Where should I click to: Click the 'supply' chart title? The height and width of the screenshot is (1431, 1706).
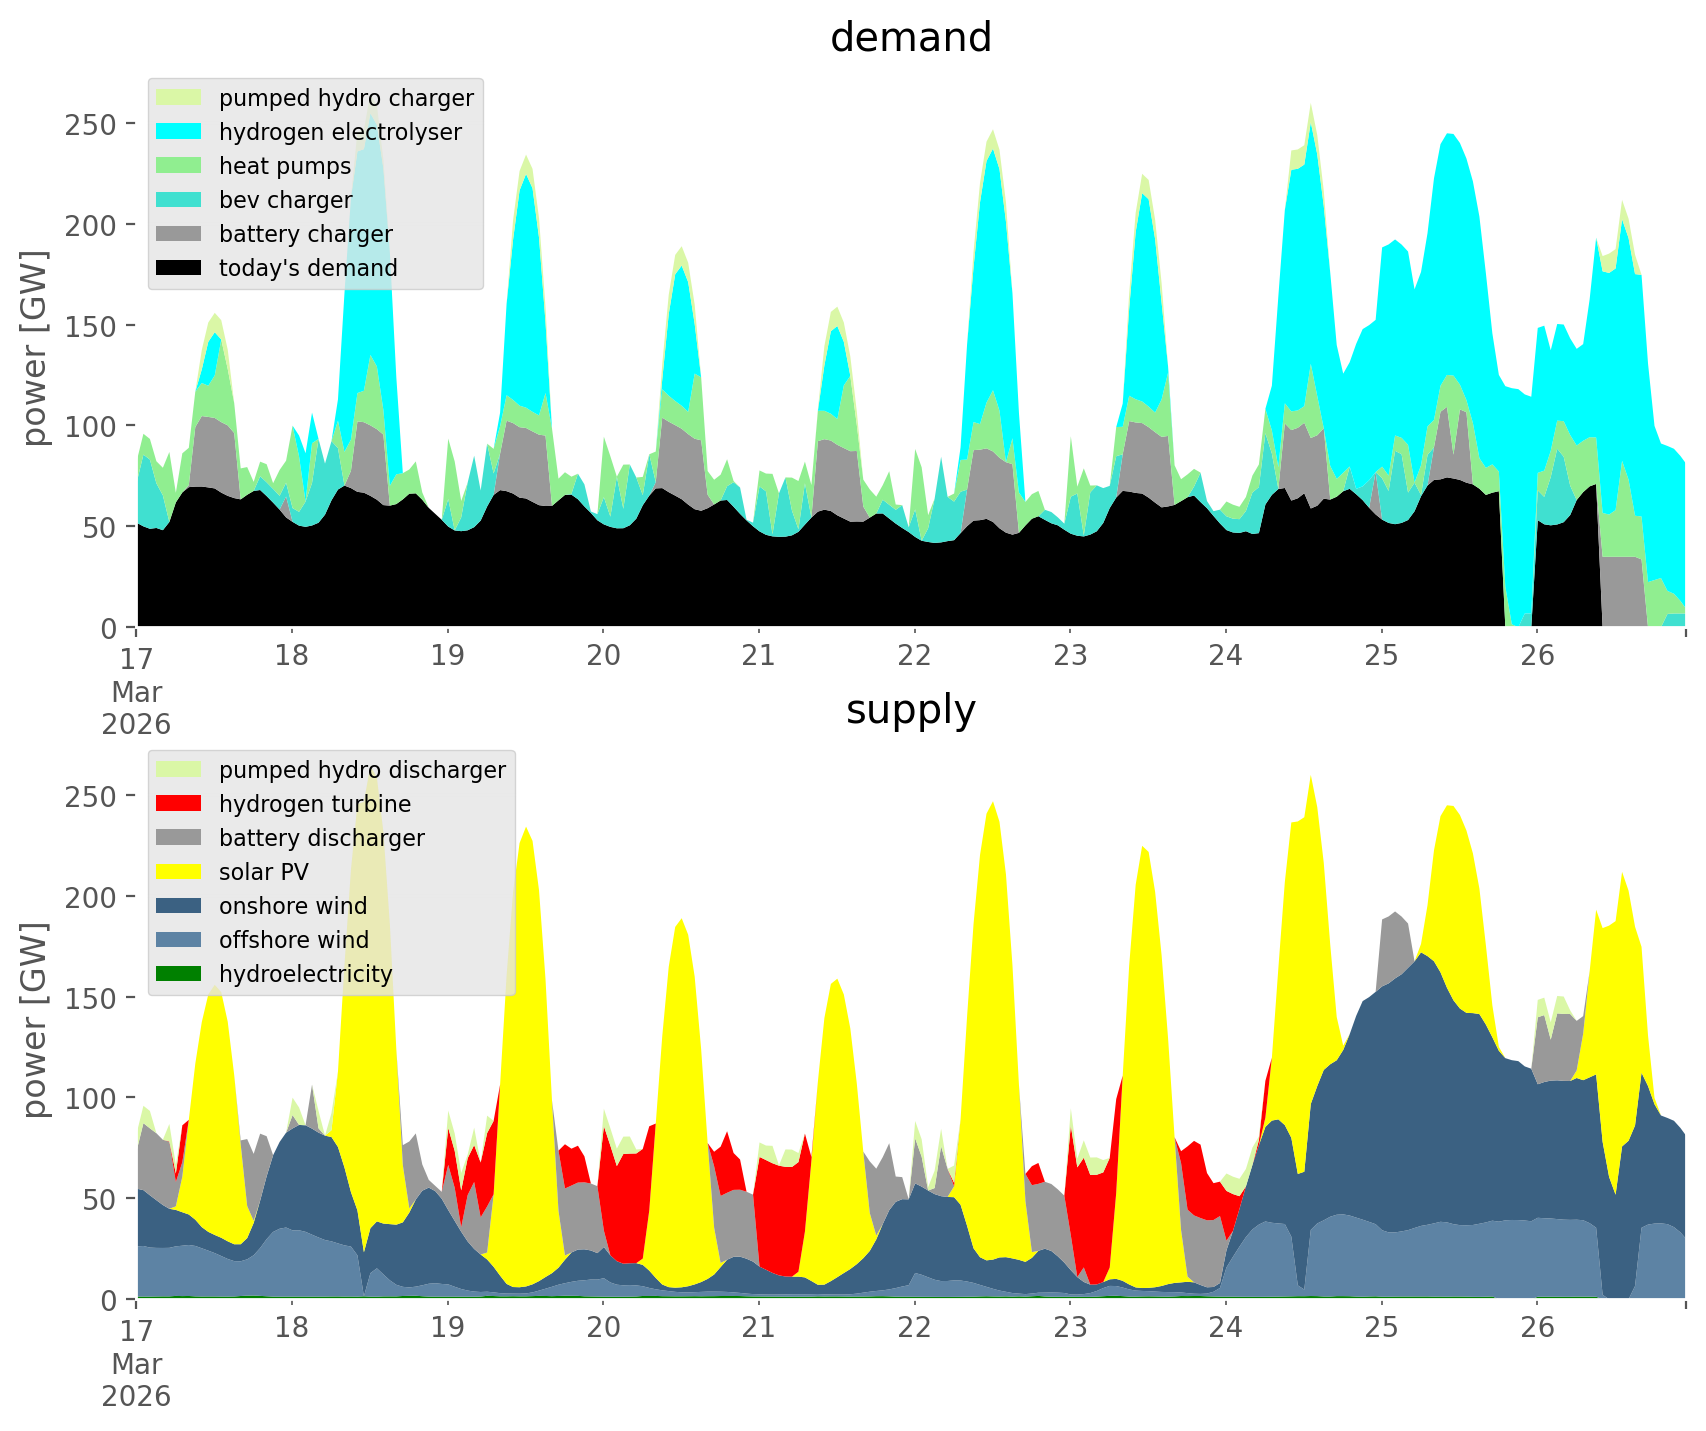click(x=910, y=710)
